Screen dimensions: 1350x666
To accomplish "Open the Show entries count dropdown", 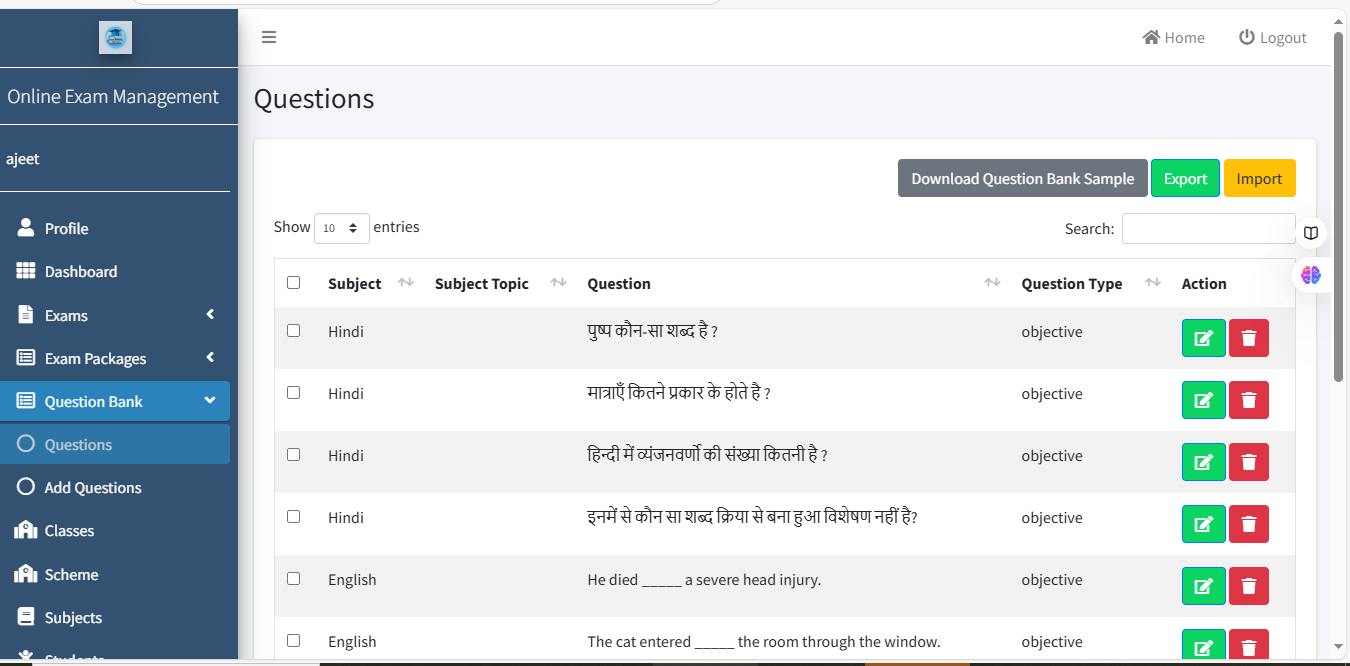I will click(x=341, y=228).
